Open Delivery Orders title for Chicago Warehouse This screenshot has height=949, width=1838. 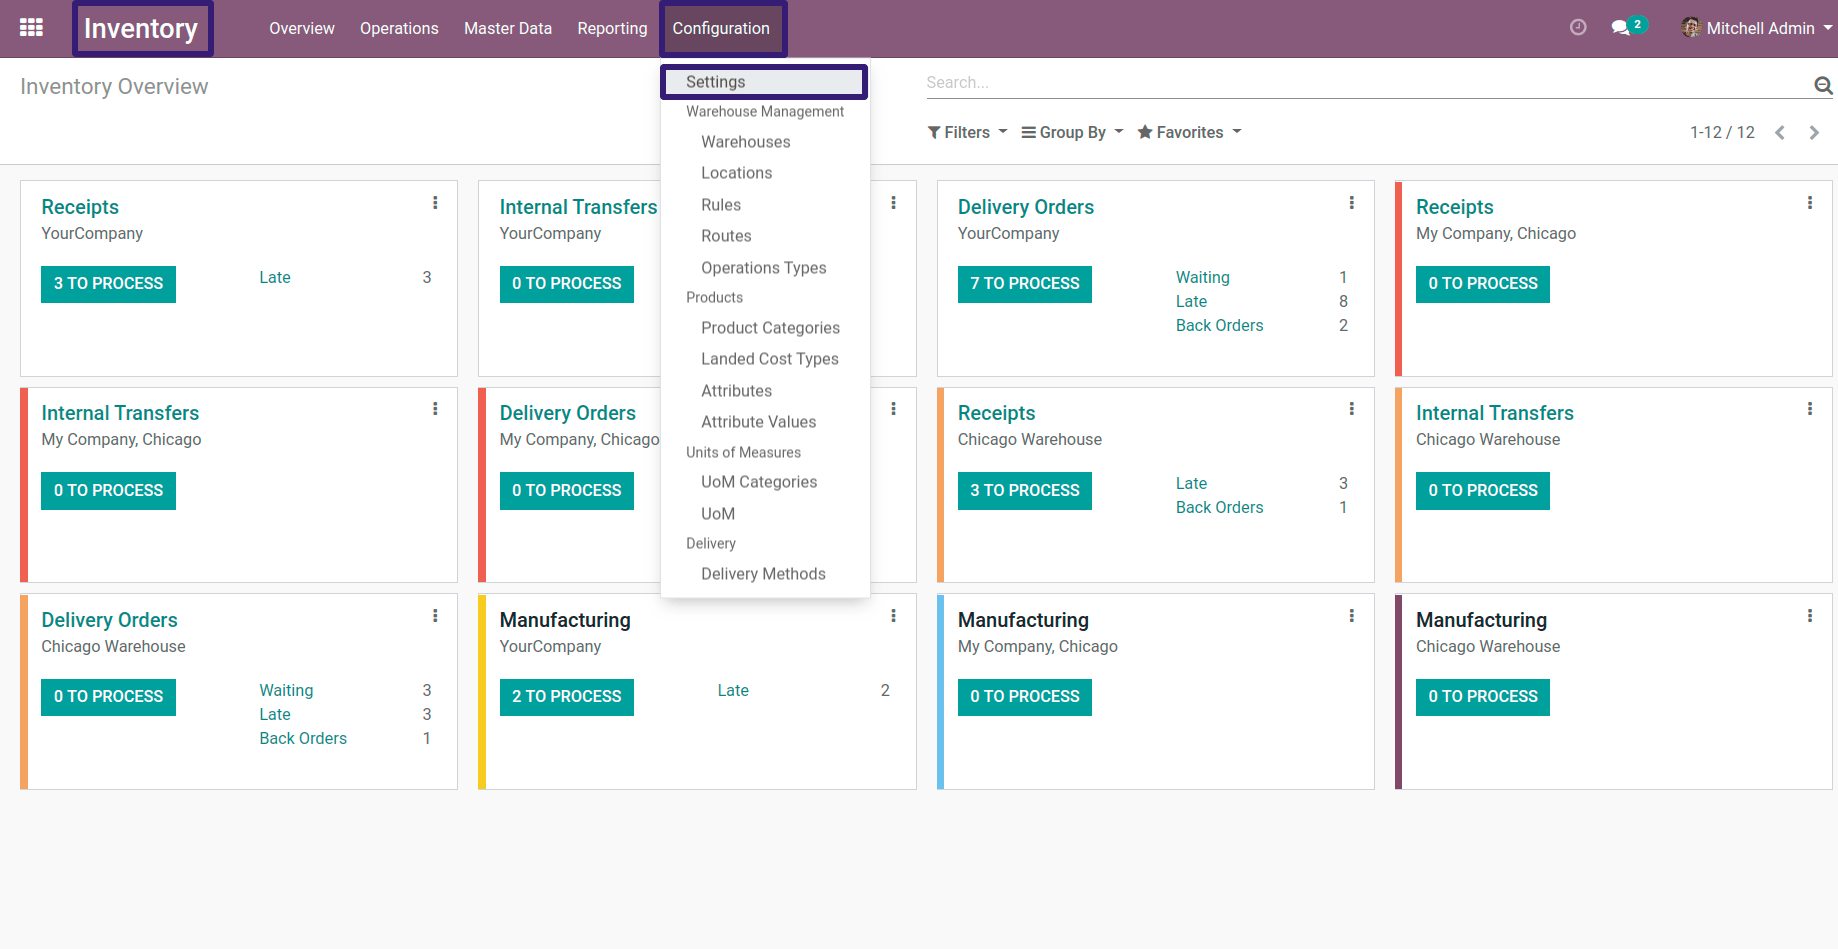point(109,620)
